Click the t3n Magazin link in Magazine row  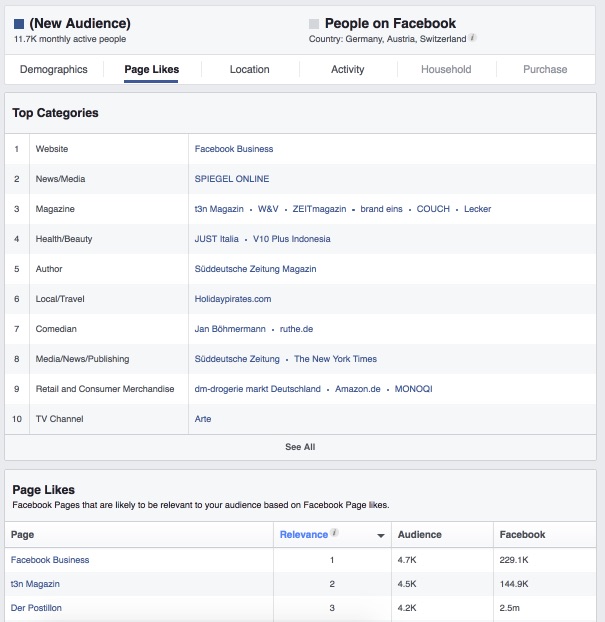[x=219, y=209]
